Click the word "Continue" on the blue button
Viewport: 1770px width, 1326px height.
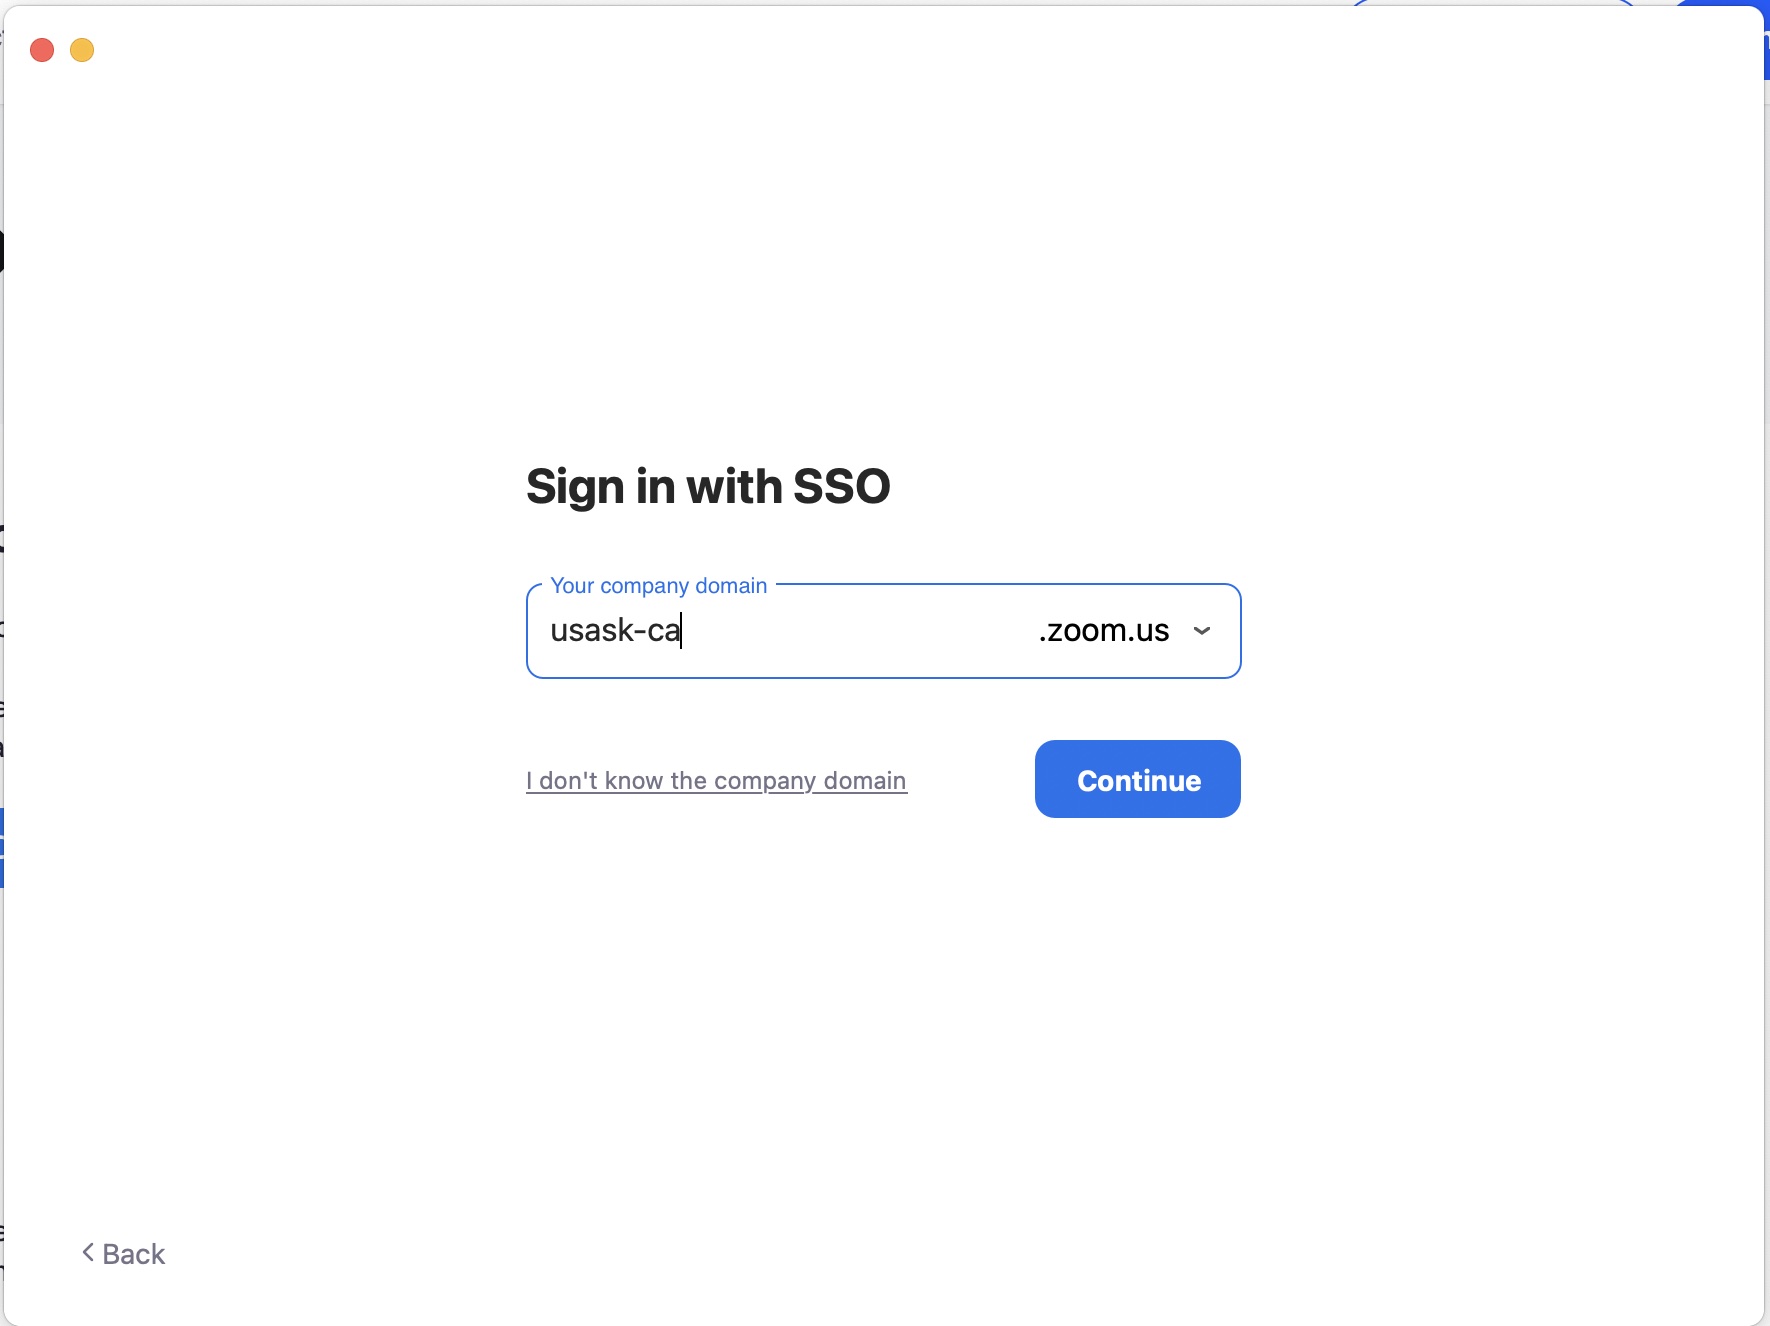point(1139,781)
